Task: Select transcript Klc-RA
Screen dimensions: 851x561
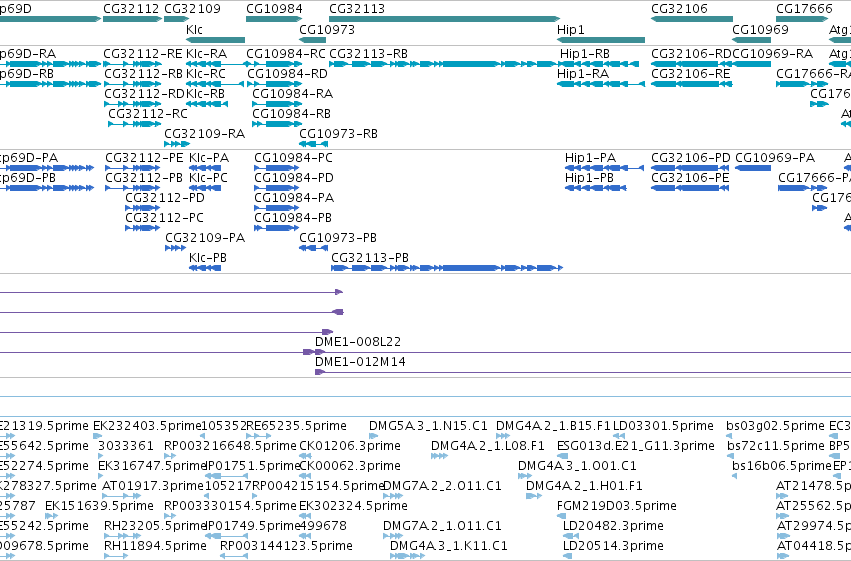Action: 215,64
